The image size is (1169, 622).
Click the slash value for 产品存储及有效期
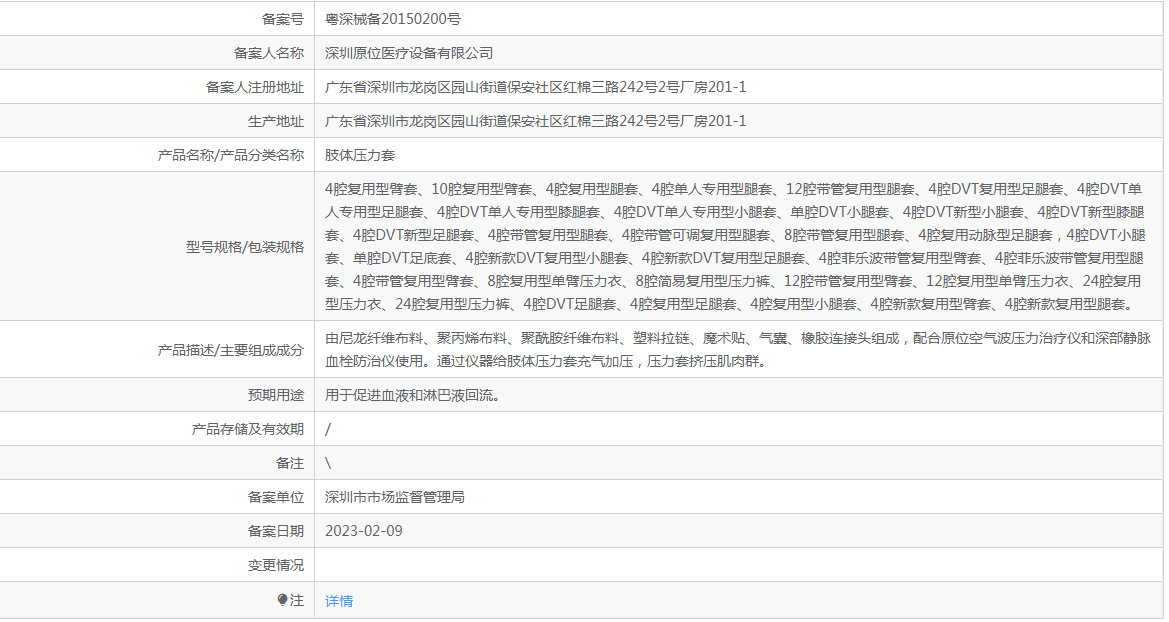[x=328, y=429]
